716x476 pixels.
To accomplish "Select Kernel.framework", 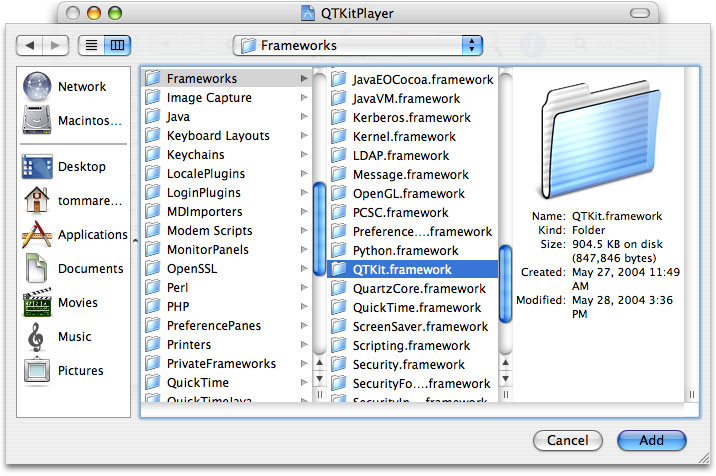I will [x=413, y=137].
